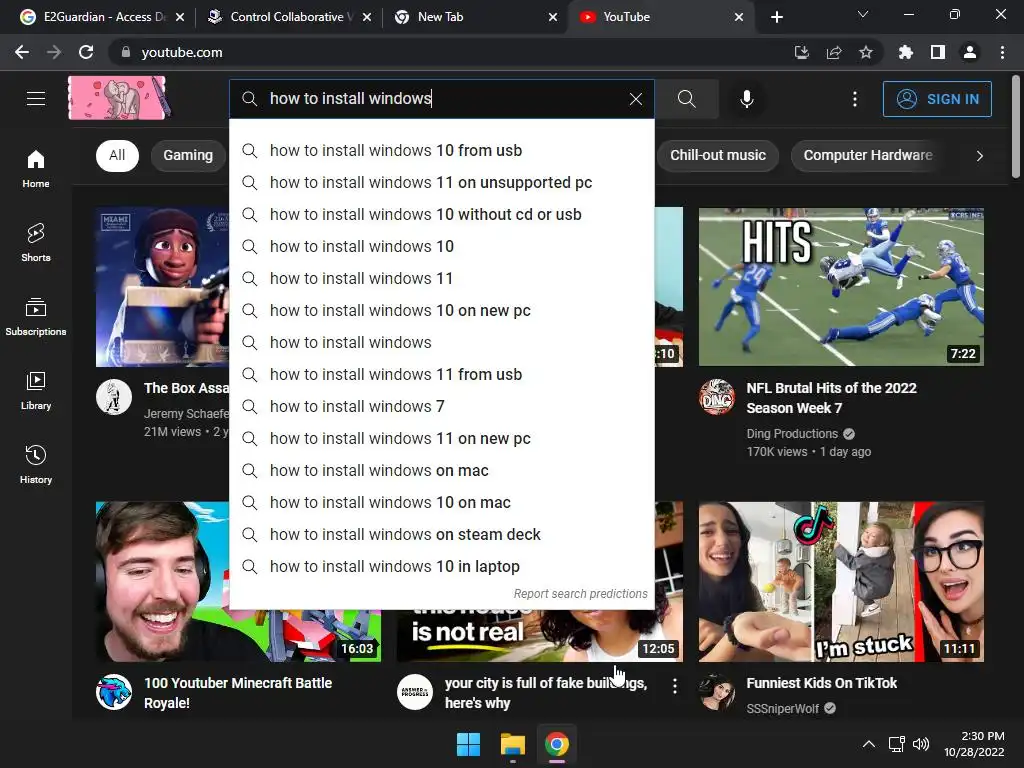
Task: Reload the page
Action: coord(86,52)
